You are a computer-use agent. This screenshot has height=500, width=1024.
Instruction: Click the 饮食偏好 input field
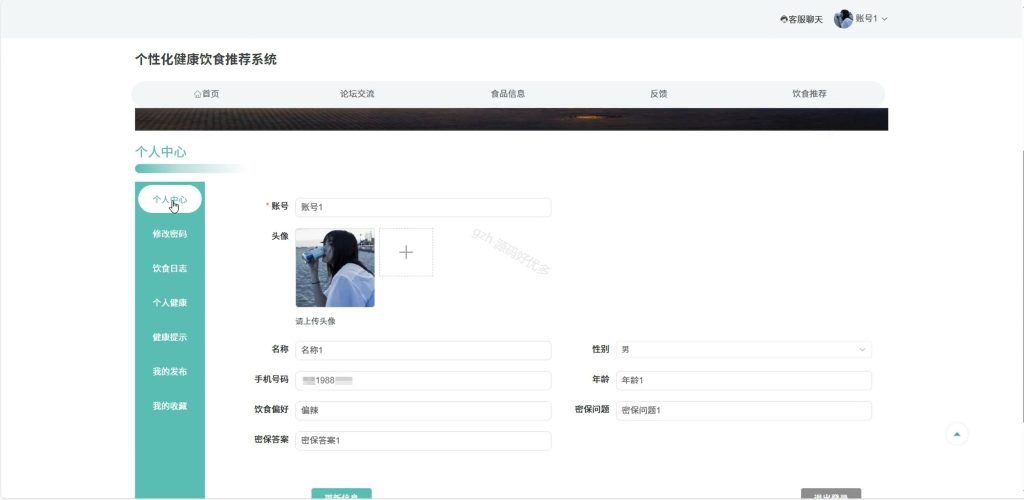pos(423,411)
